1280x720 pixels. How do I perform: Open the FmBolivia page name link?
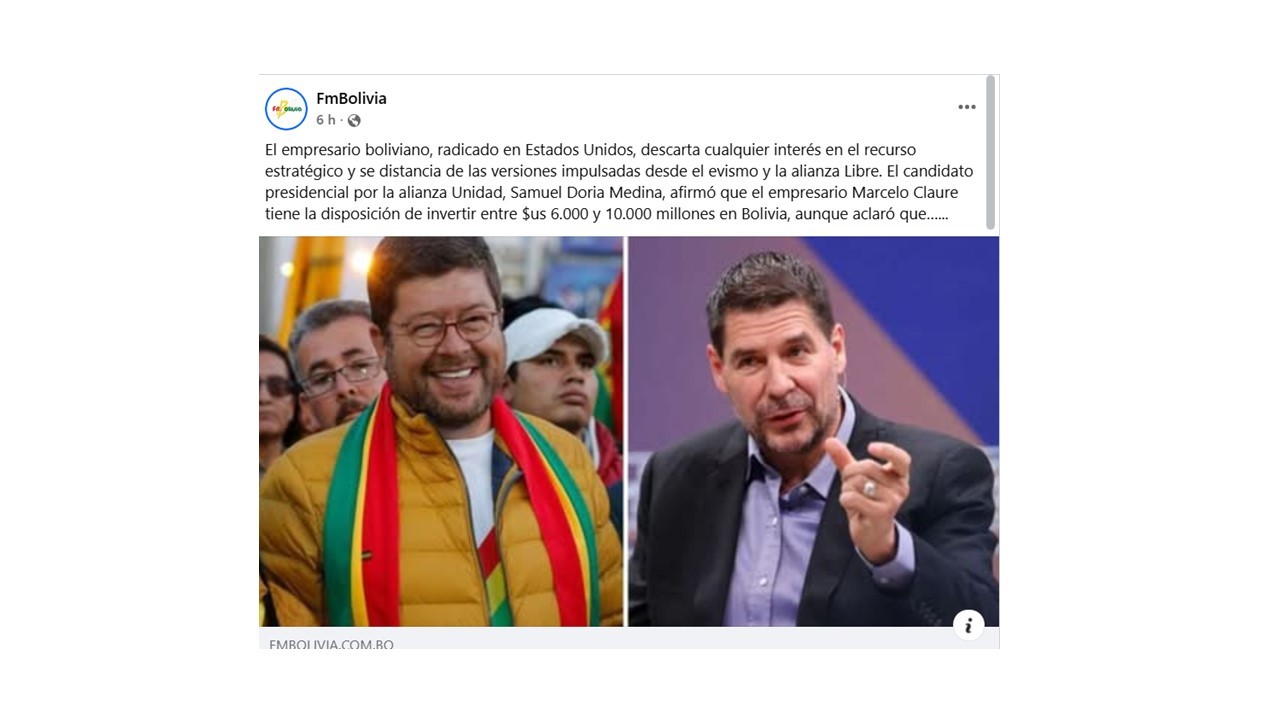tap(351, 98)
